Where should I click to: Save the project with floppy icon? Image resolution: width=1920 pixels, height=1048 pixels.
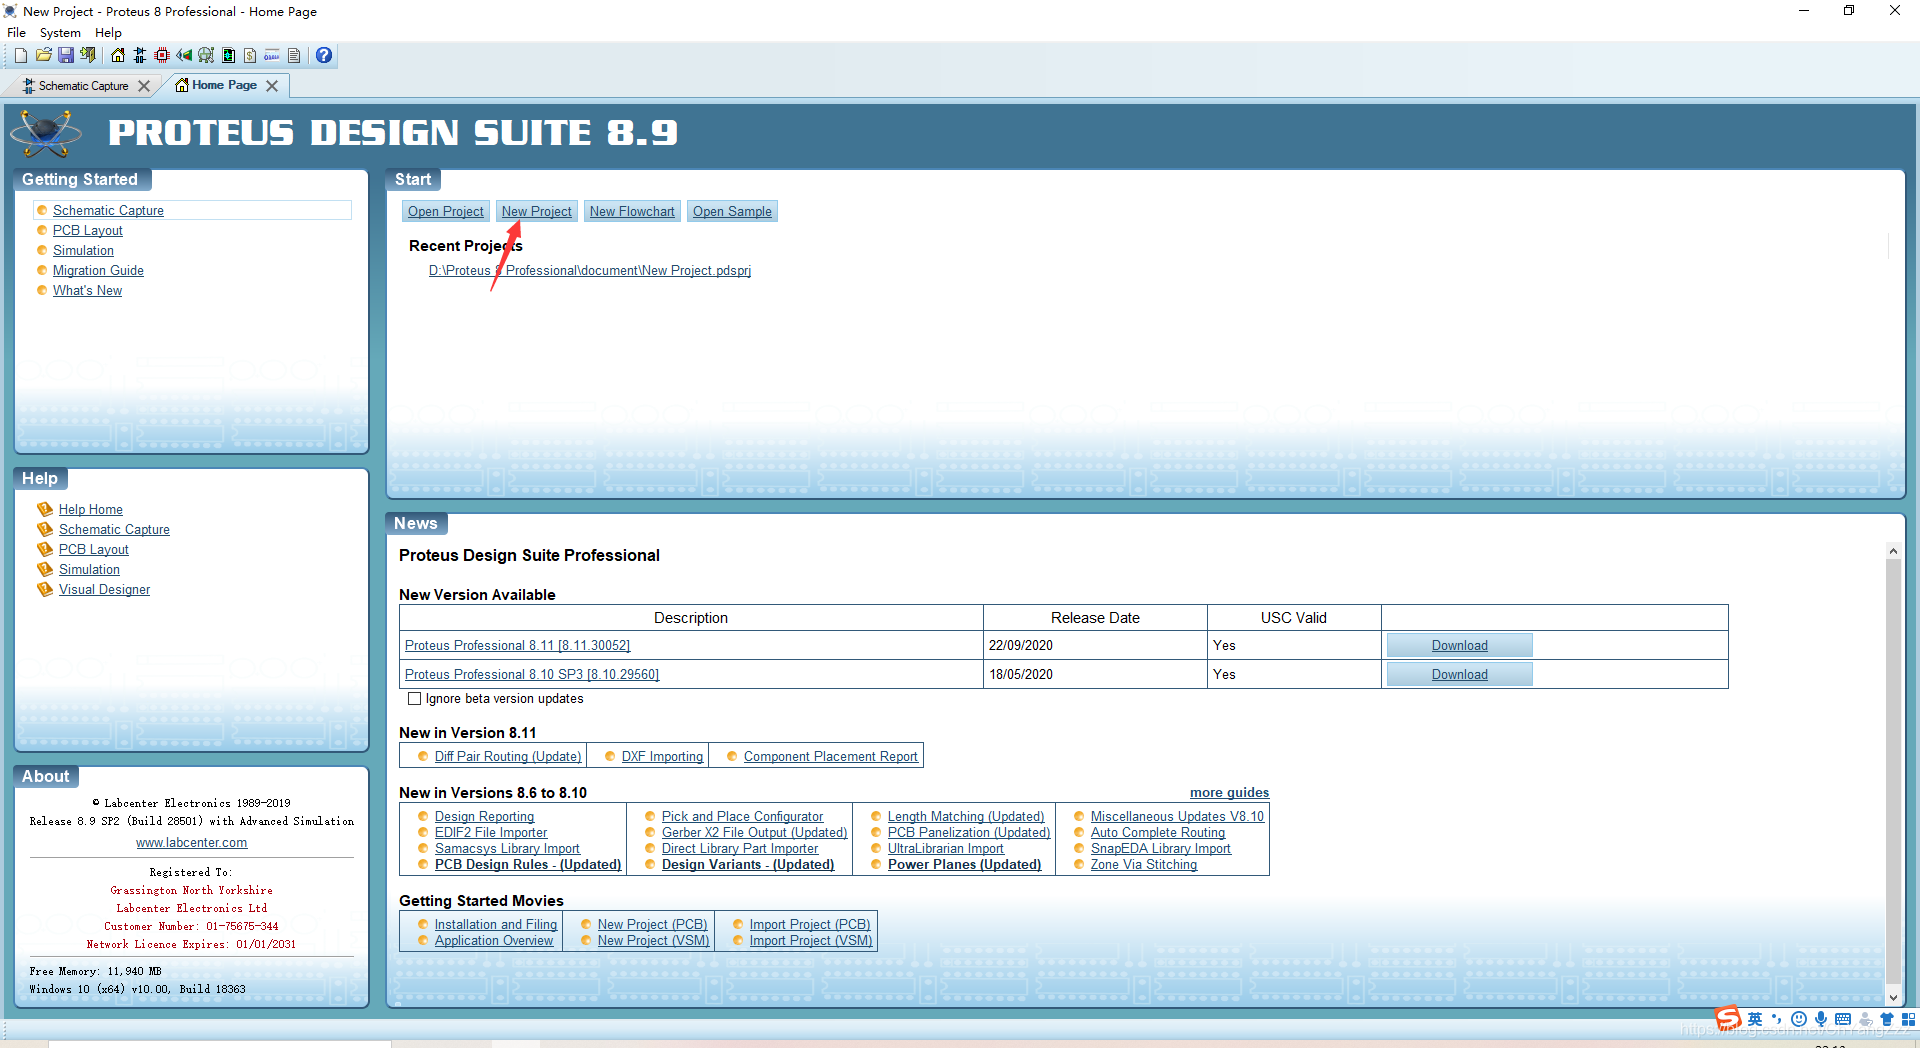(x=65, y=56)
